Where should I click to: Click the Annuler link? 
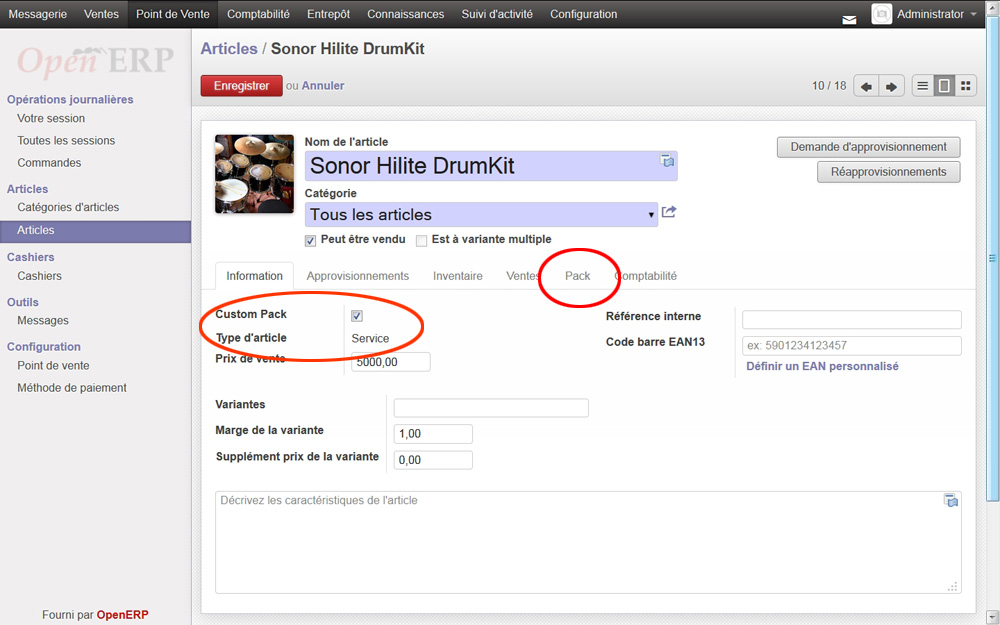pos(323,85)
